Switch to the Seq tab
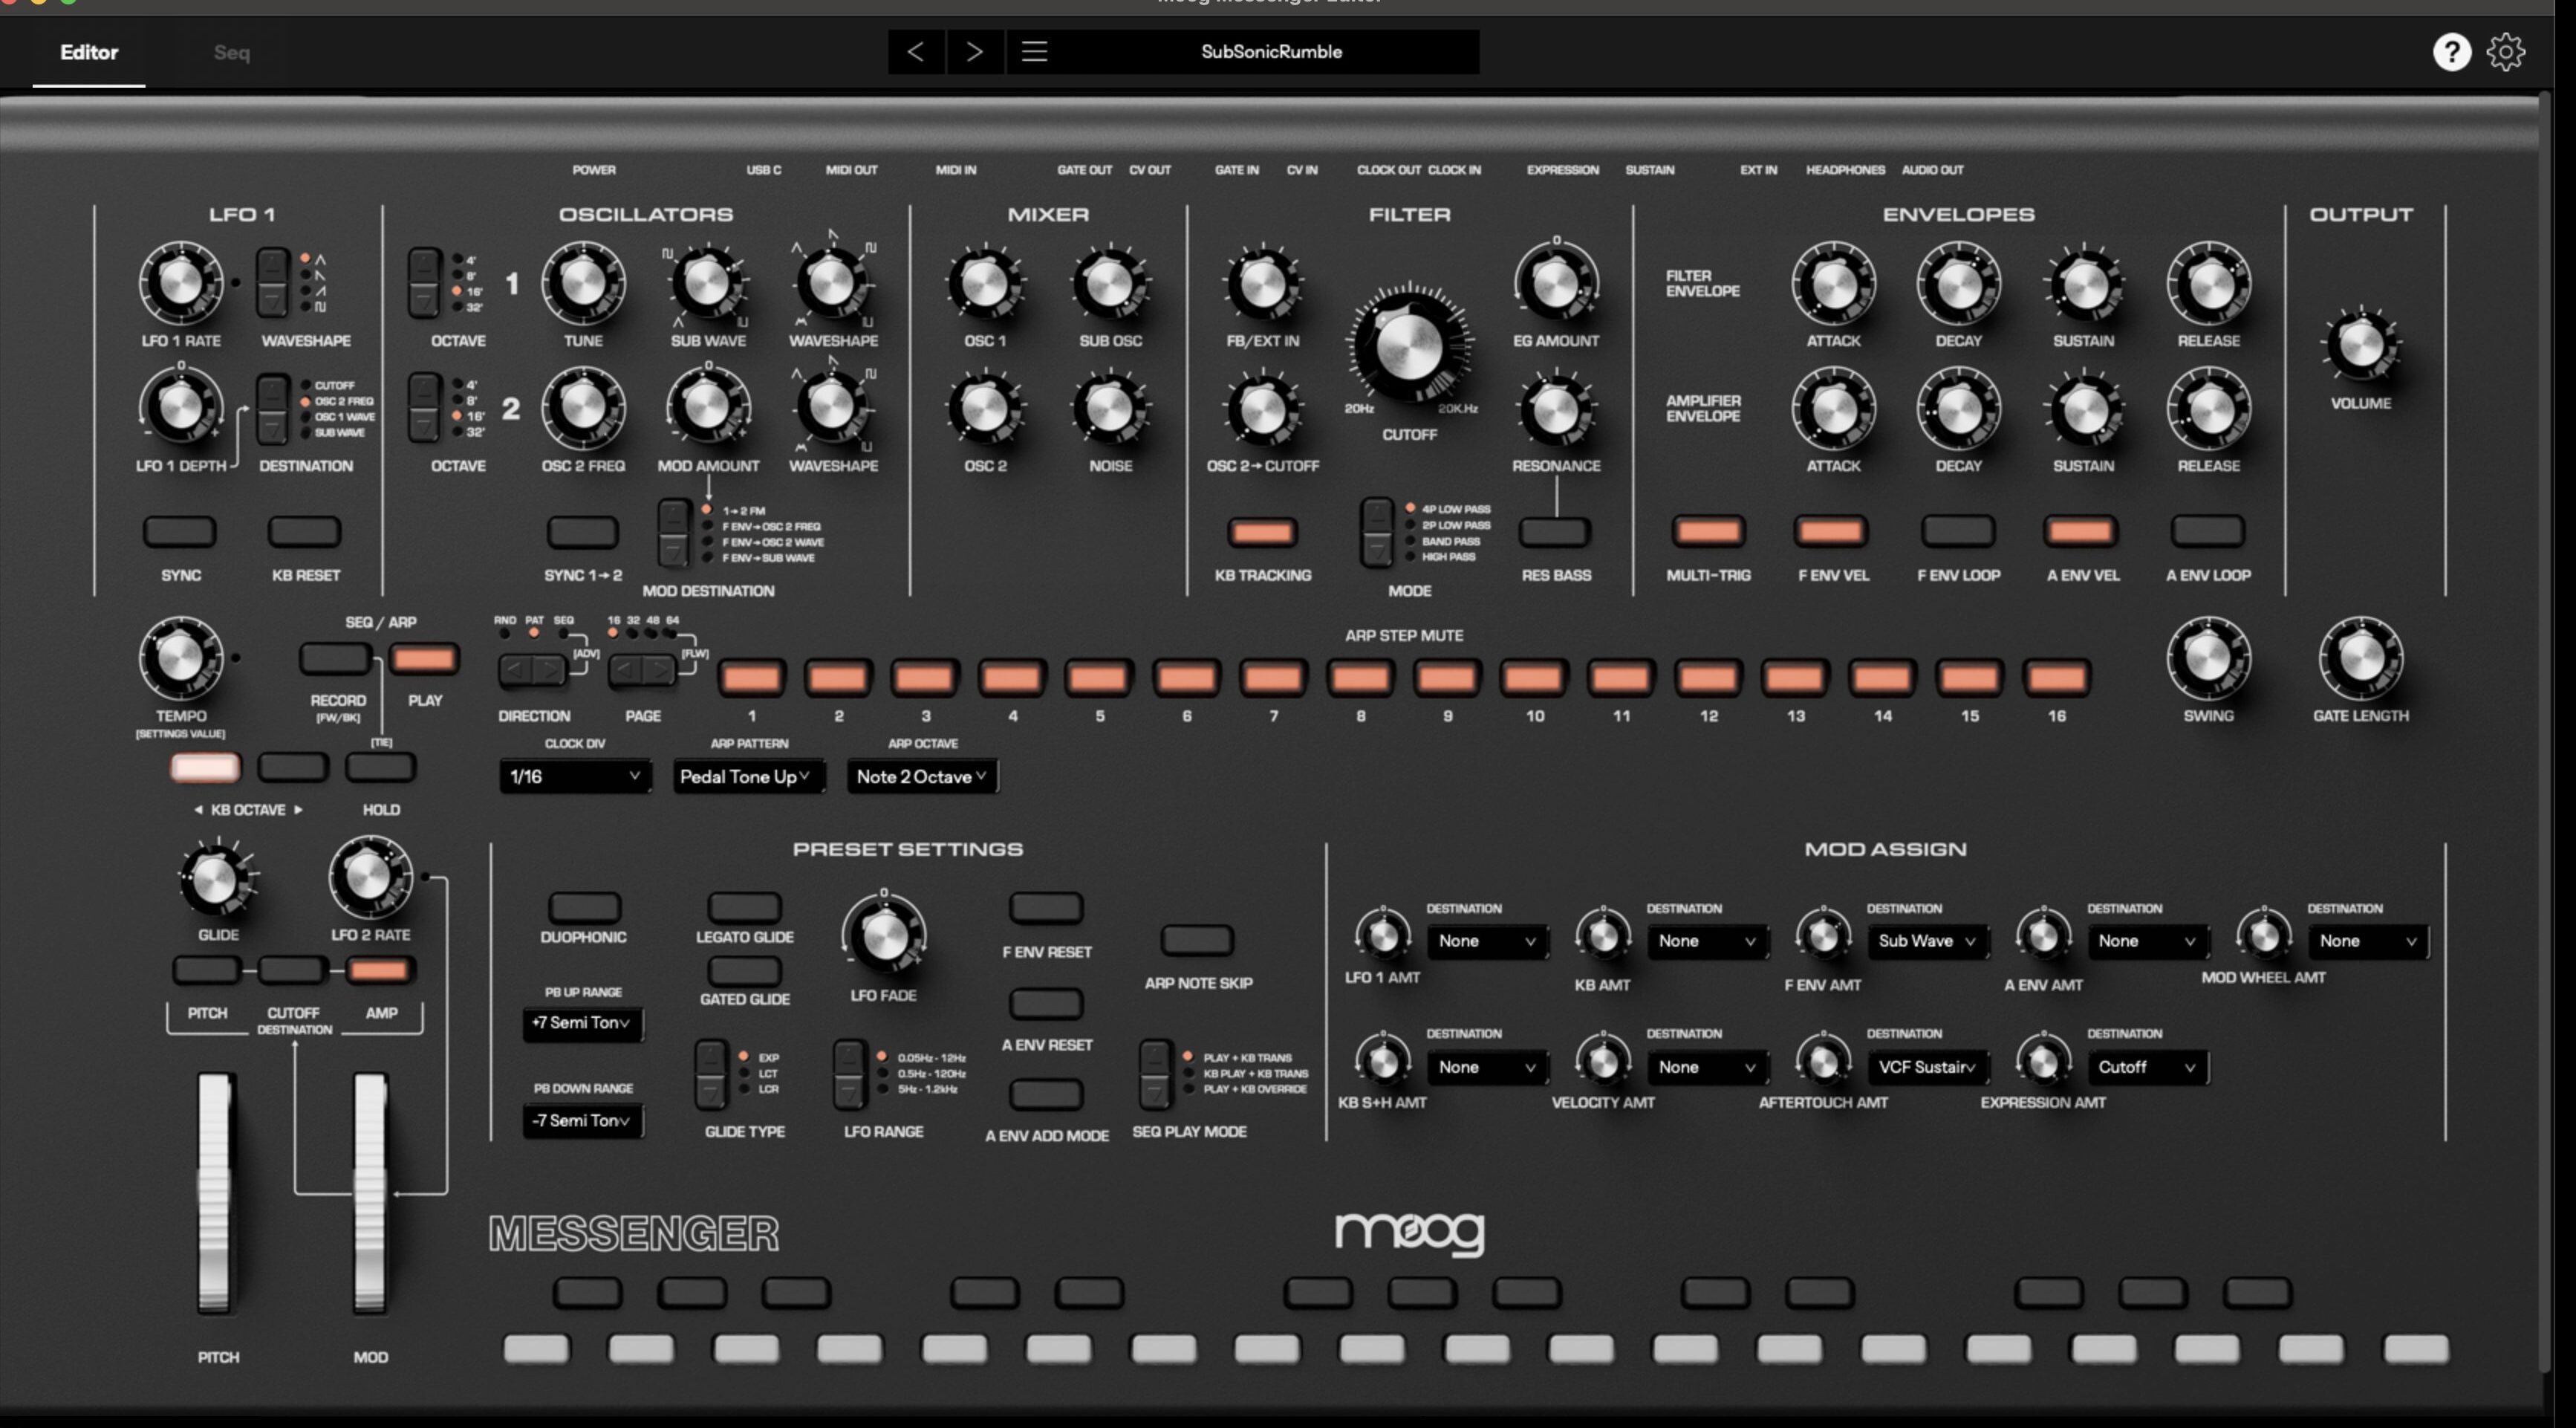Screen dimensions: 2576x1428 click(x=231, y=52)
